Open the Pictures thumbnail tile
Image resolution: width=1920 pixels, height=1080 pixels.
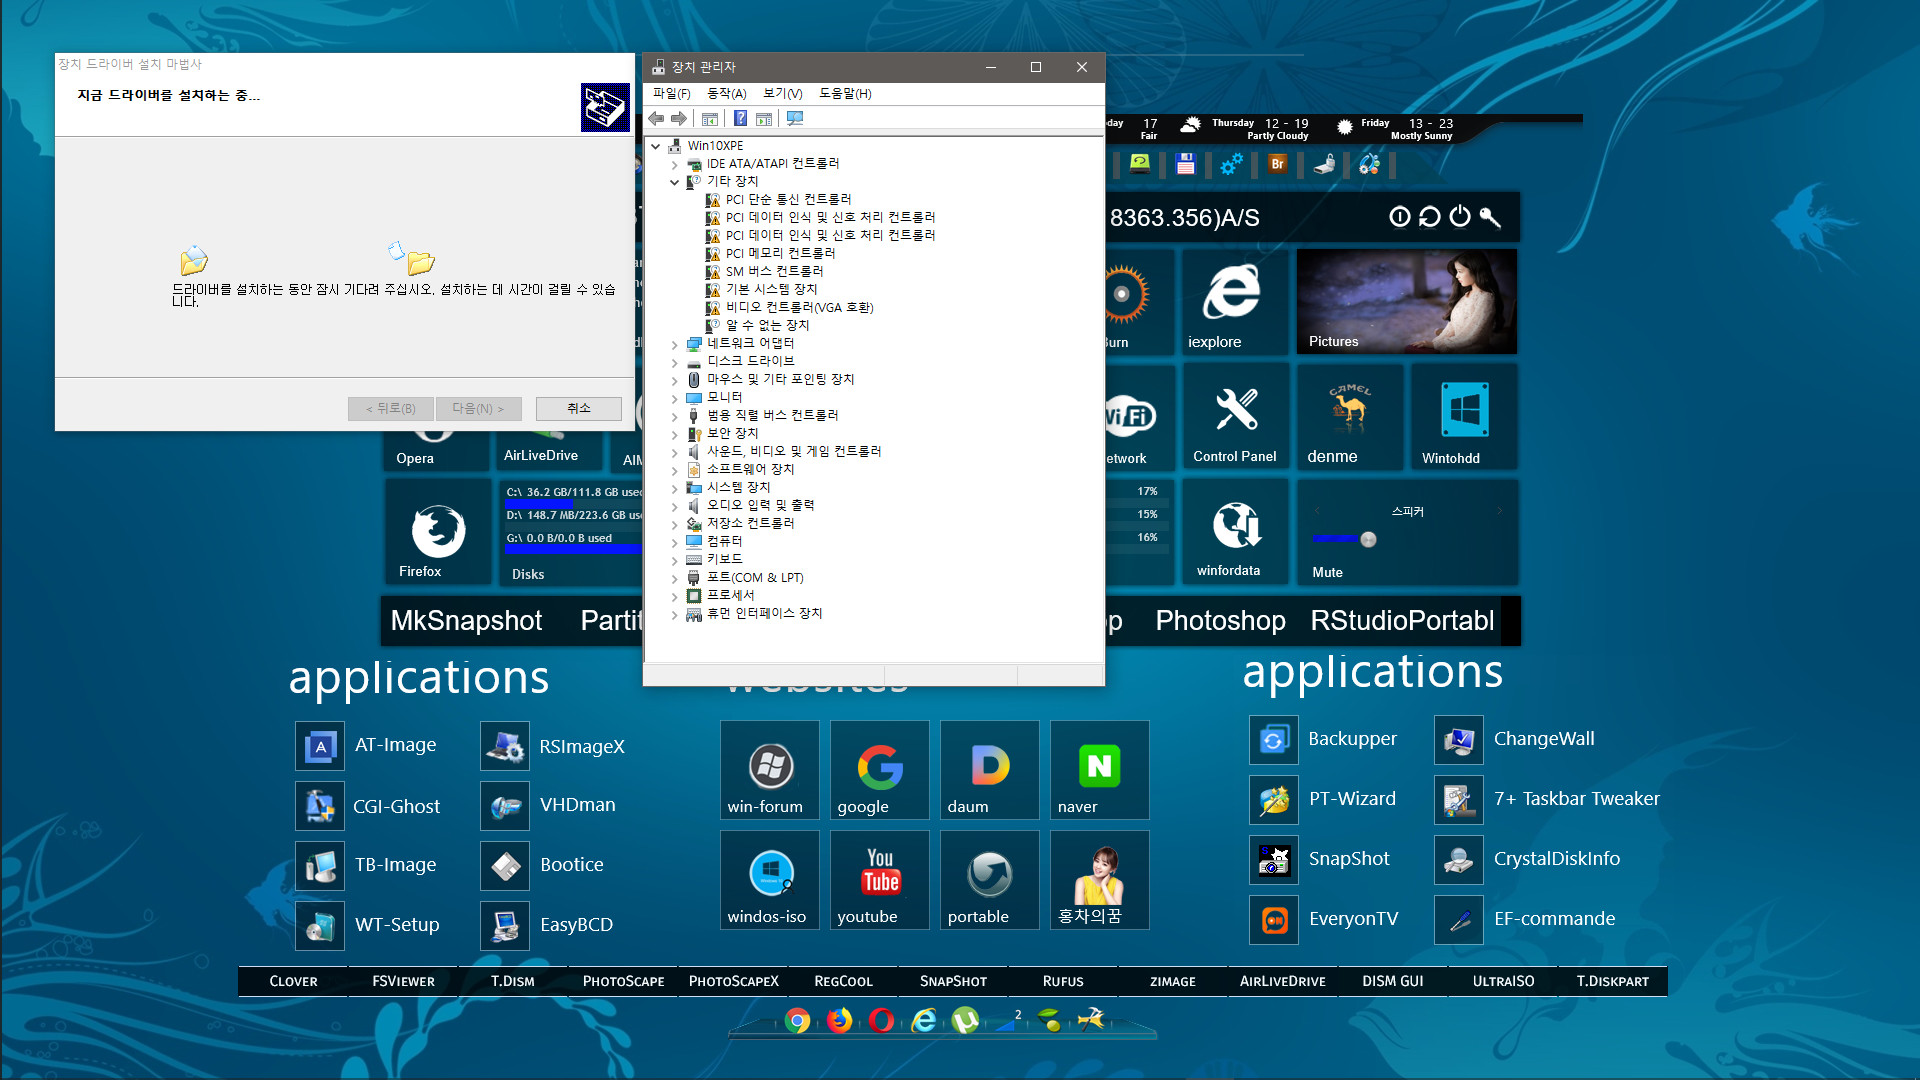pyautogui.click(x=1407, y=302)
